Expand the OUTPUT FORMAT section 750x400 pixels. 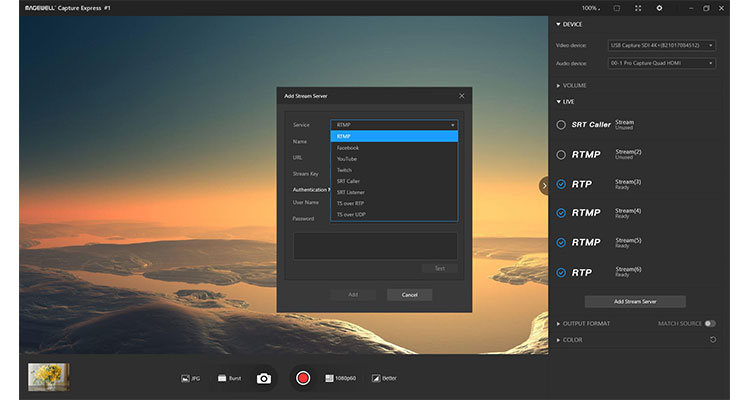point(583,324)
